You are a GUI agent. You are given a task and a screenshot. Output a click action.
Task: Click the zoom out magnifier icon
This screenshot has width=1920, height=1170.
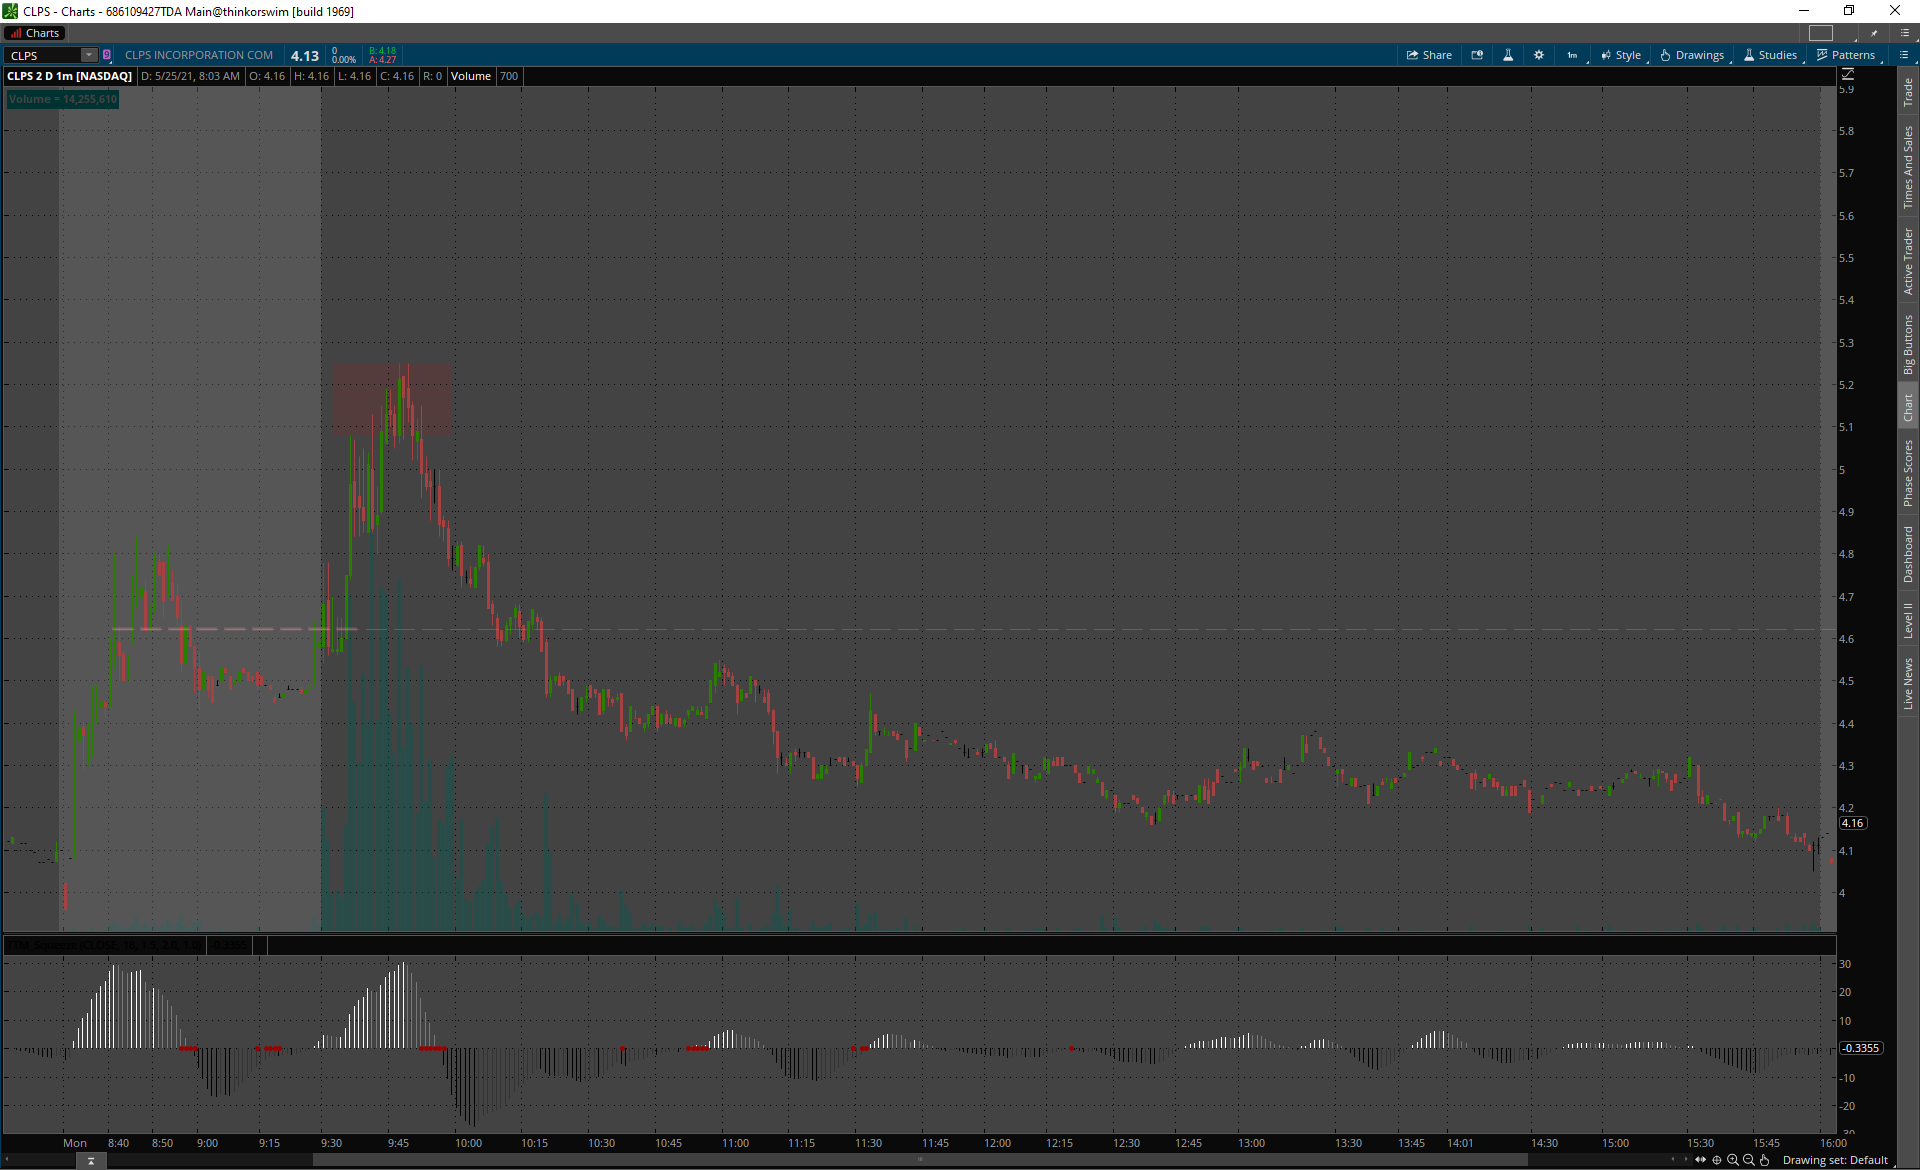coord(1749,1160)
